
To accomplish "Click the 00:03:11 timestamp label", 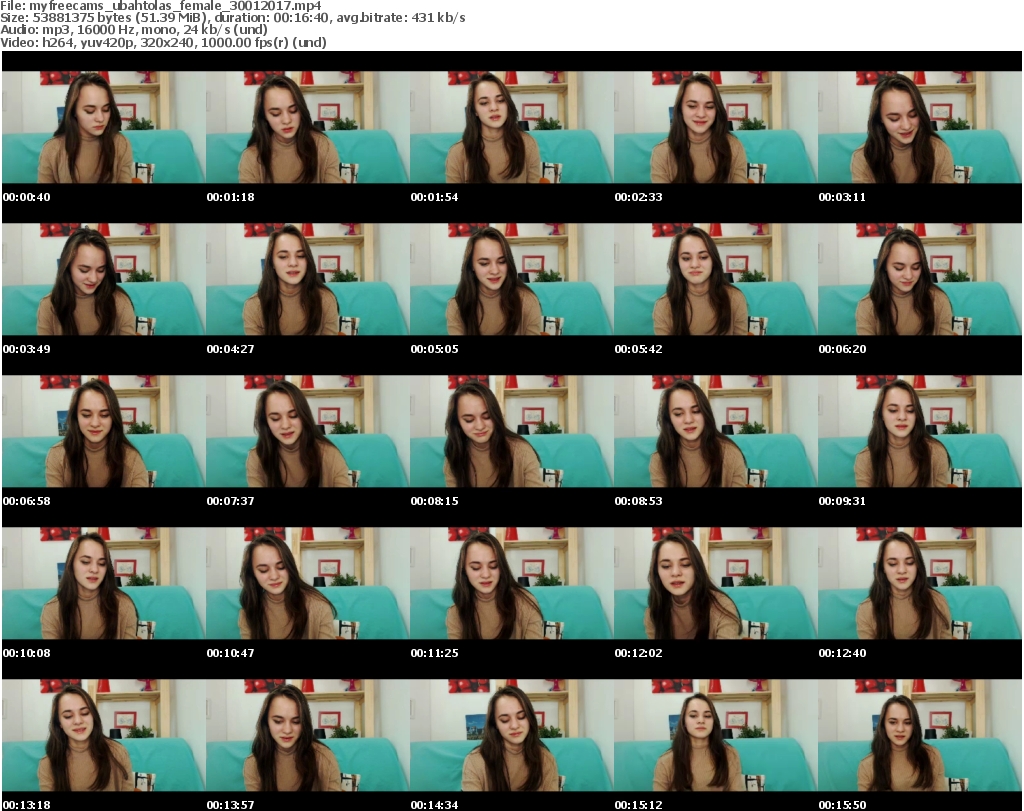I will tap(842, 197).
